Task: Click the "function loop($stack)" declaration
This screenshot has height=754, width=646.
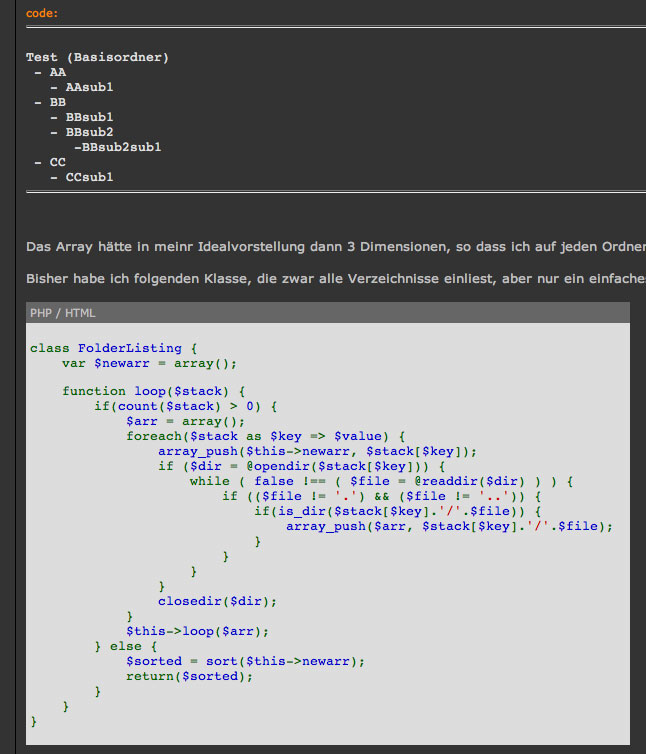Action: (x=153, y=391)
